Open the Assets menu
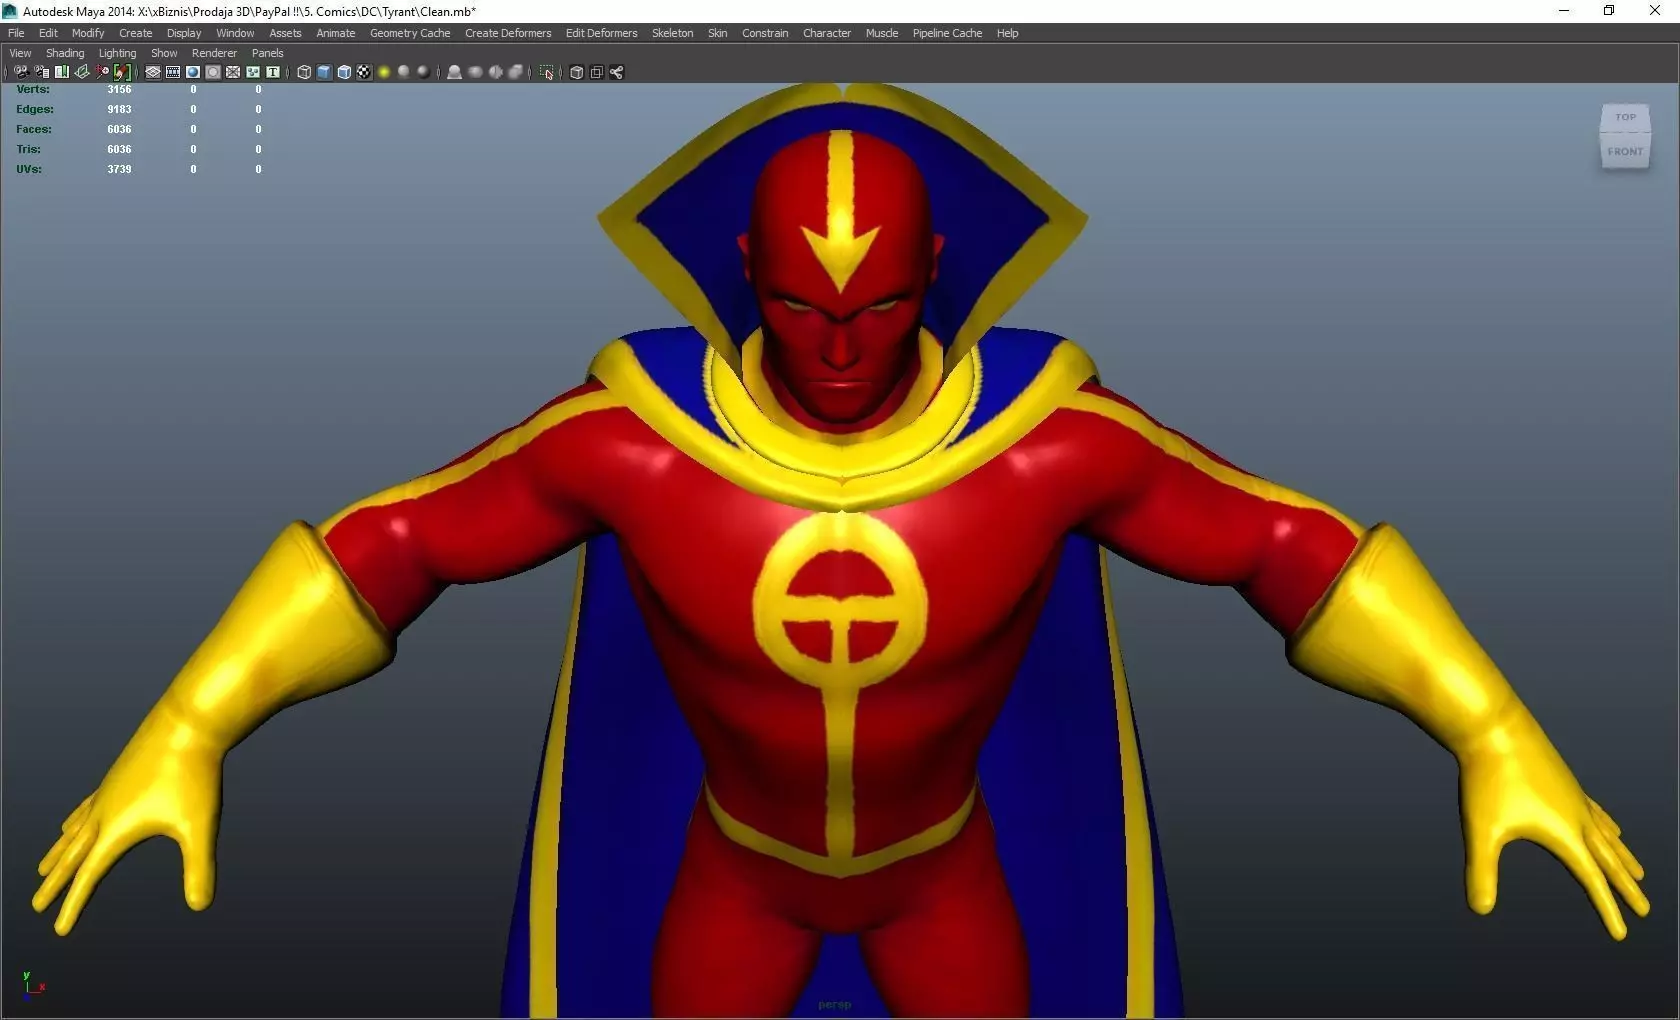The height and width of the screenshot is (1020, 1680). [285, 33]
